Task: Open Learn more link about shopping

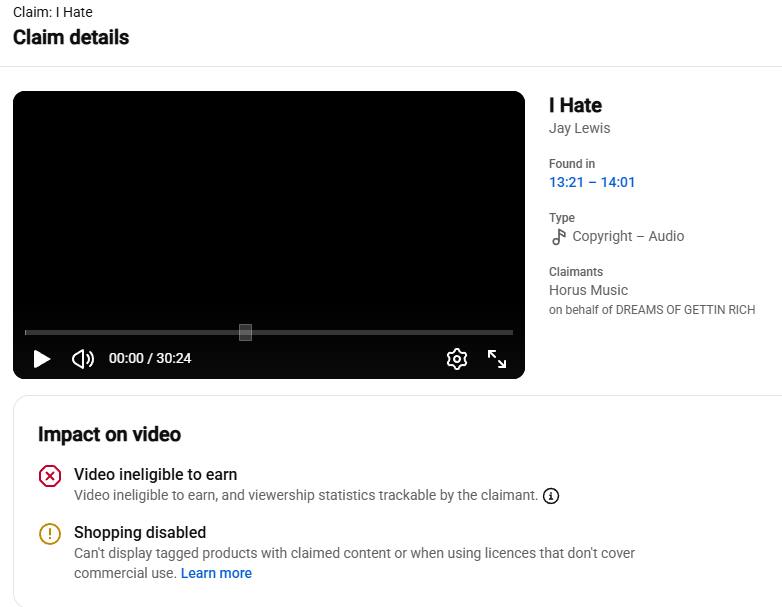Action: coord(216,574)
